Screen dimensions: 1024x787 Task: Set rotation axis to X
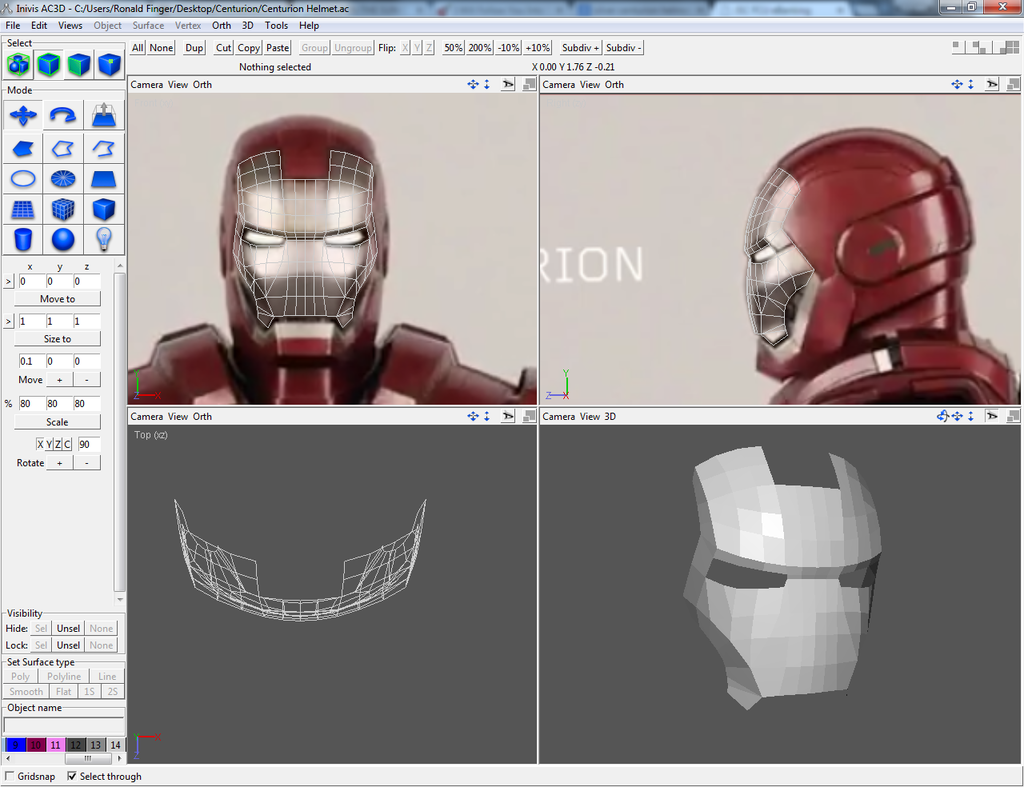pos(40,444)
